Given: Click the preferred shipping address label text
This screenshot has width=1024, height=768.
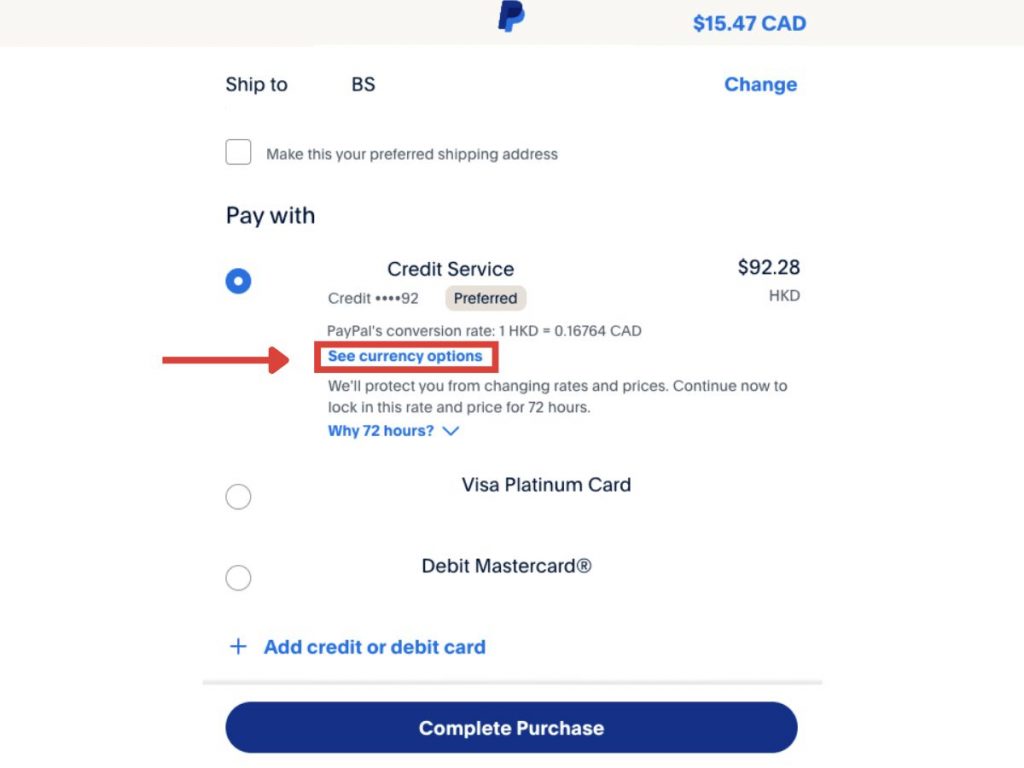Looking at the screenshot, I should 412,154.
